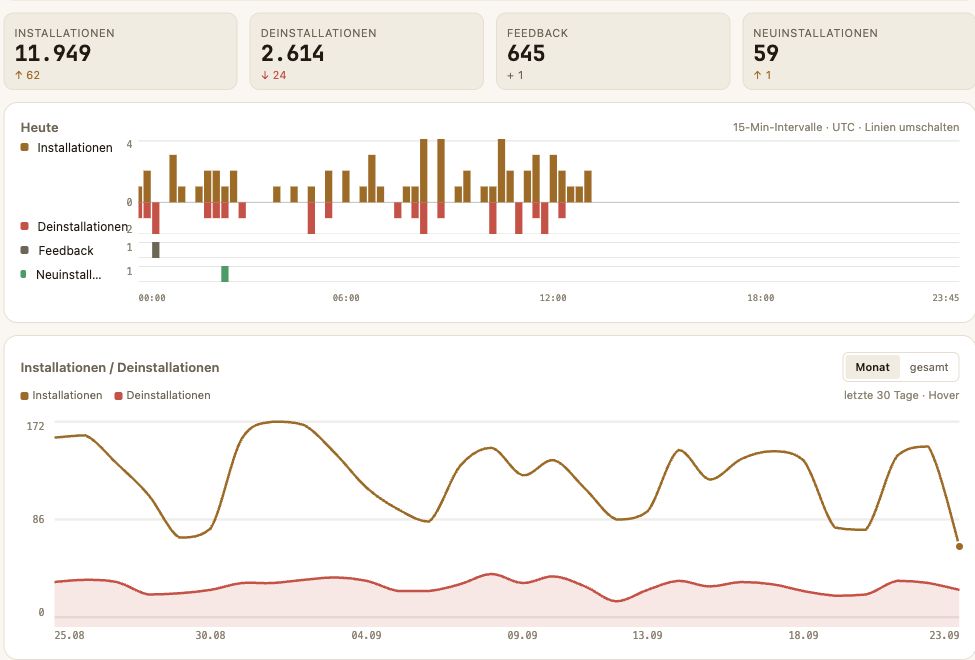Toggle Feedback series in Heute legend
Screen dimensions: 975x660
coord(57,251)
